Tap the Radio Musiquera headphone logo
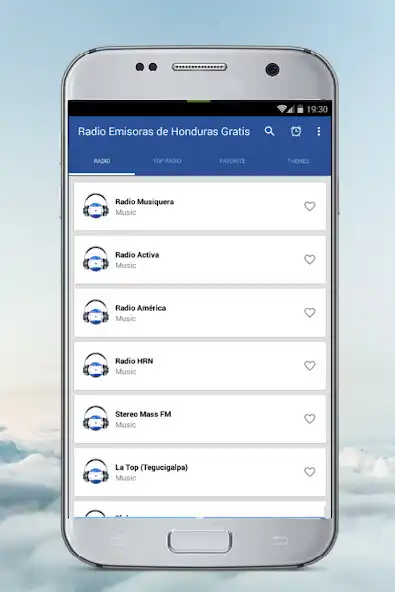This screenshot has width=395, height=592. 96,206
